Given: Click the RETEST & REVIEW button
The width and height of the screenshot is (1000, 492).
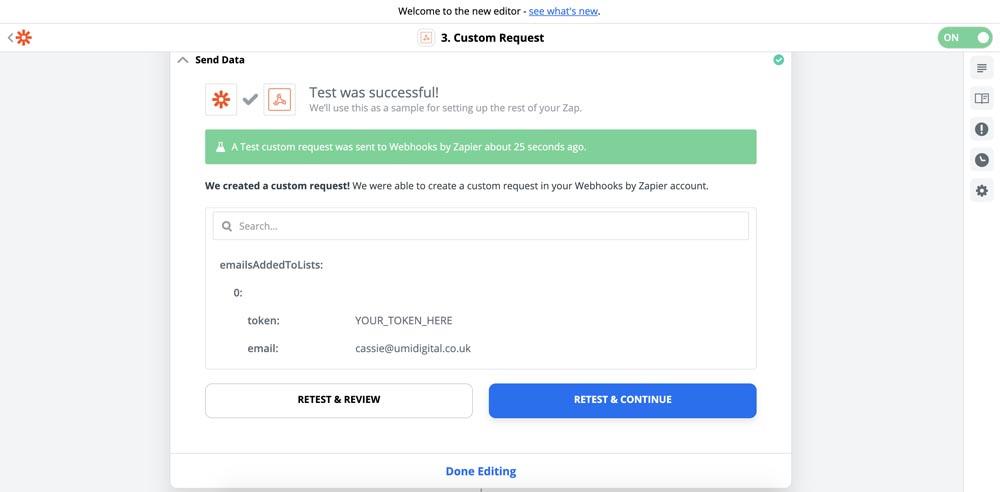Looking at the screenshot, I should (338, 400).
